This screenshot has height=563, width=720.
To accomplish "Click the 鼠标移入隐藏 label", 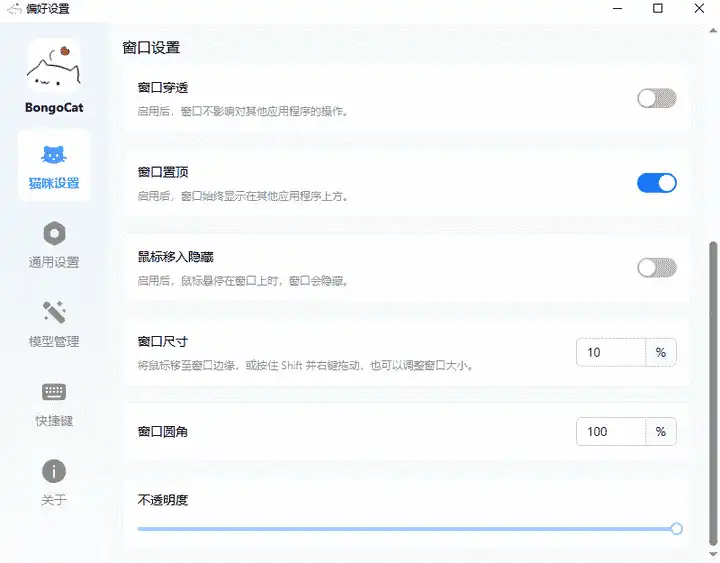I will [x=175, y=257].
